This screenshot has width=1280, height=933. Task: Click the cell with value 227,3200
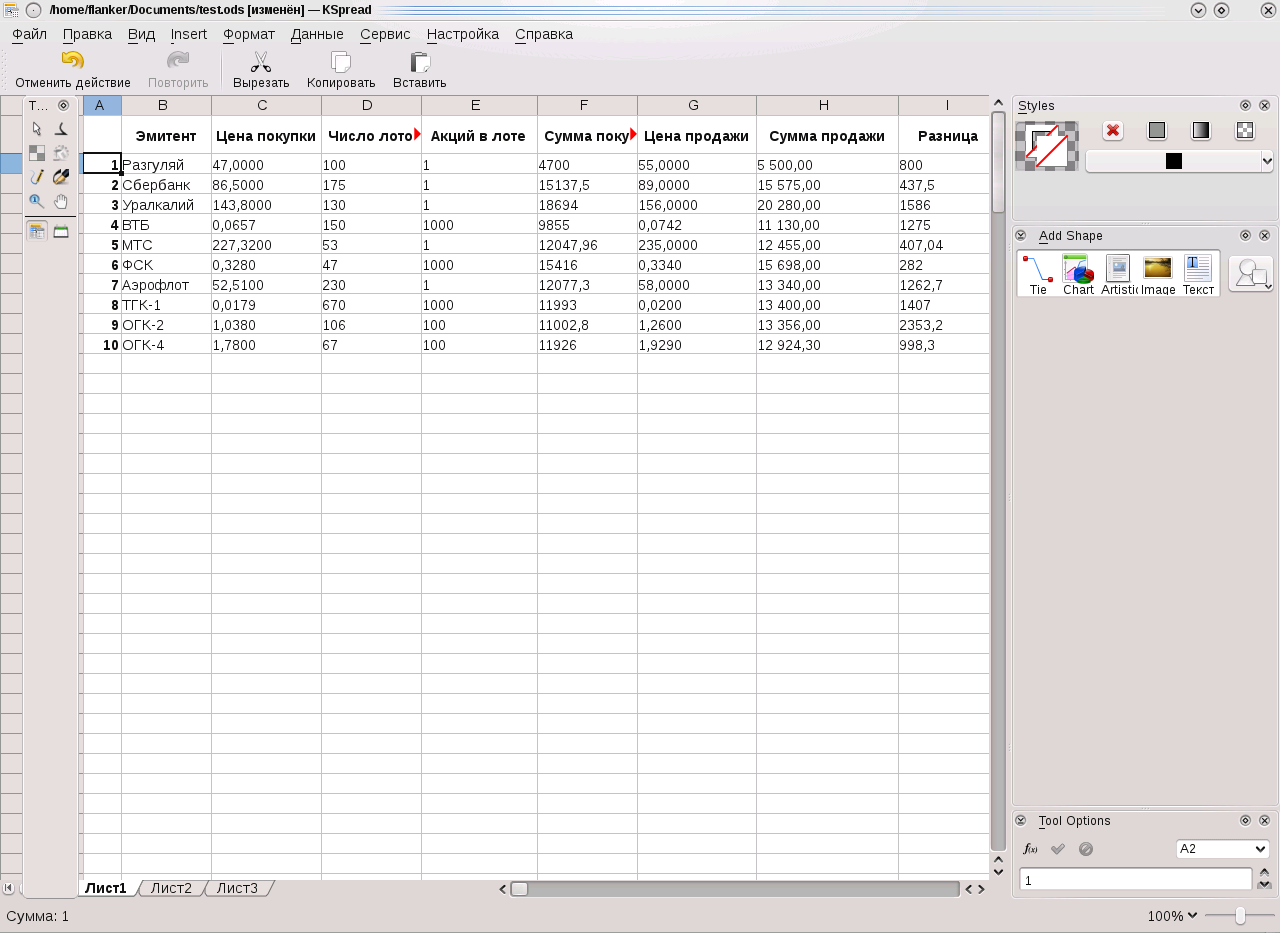[x=266, y=245]
